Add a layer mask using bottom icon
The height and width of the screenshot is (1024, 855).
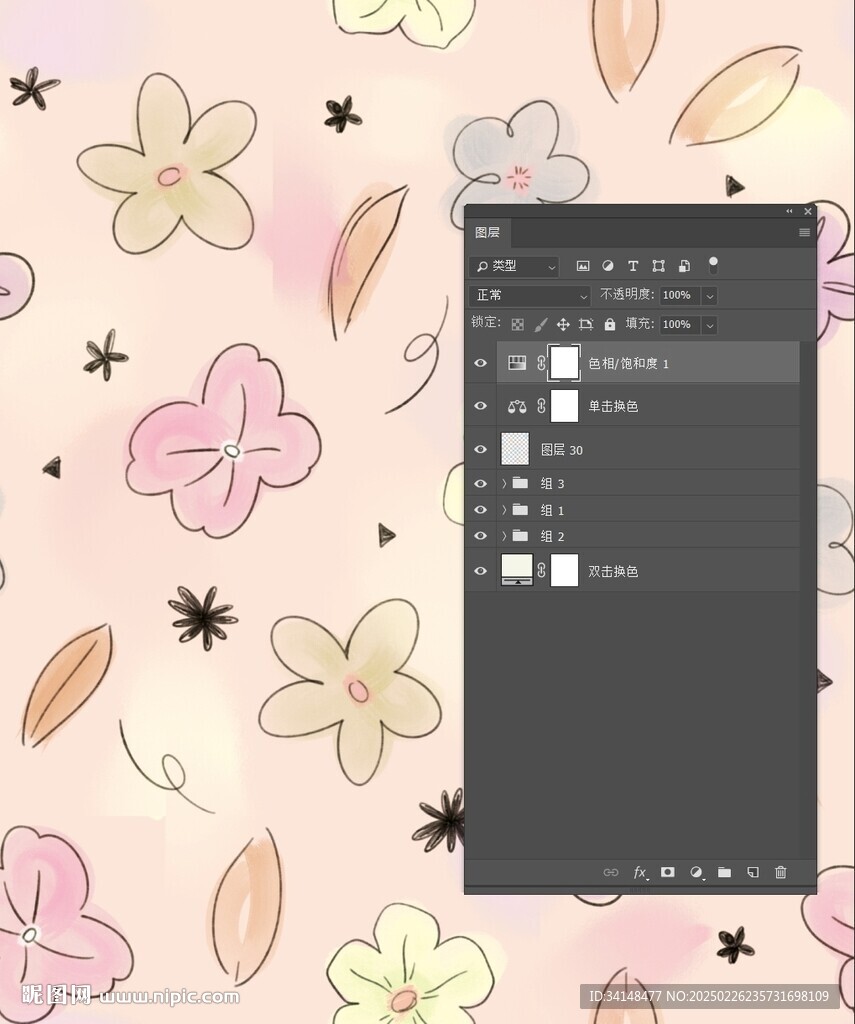point(668,872)
